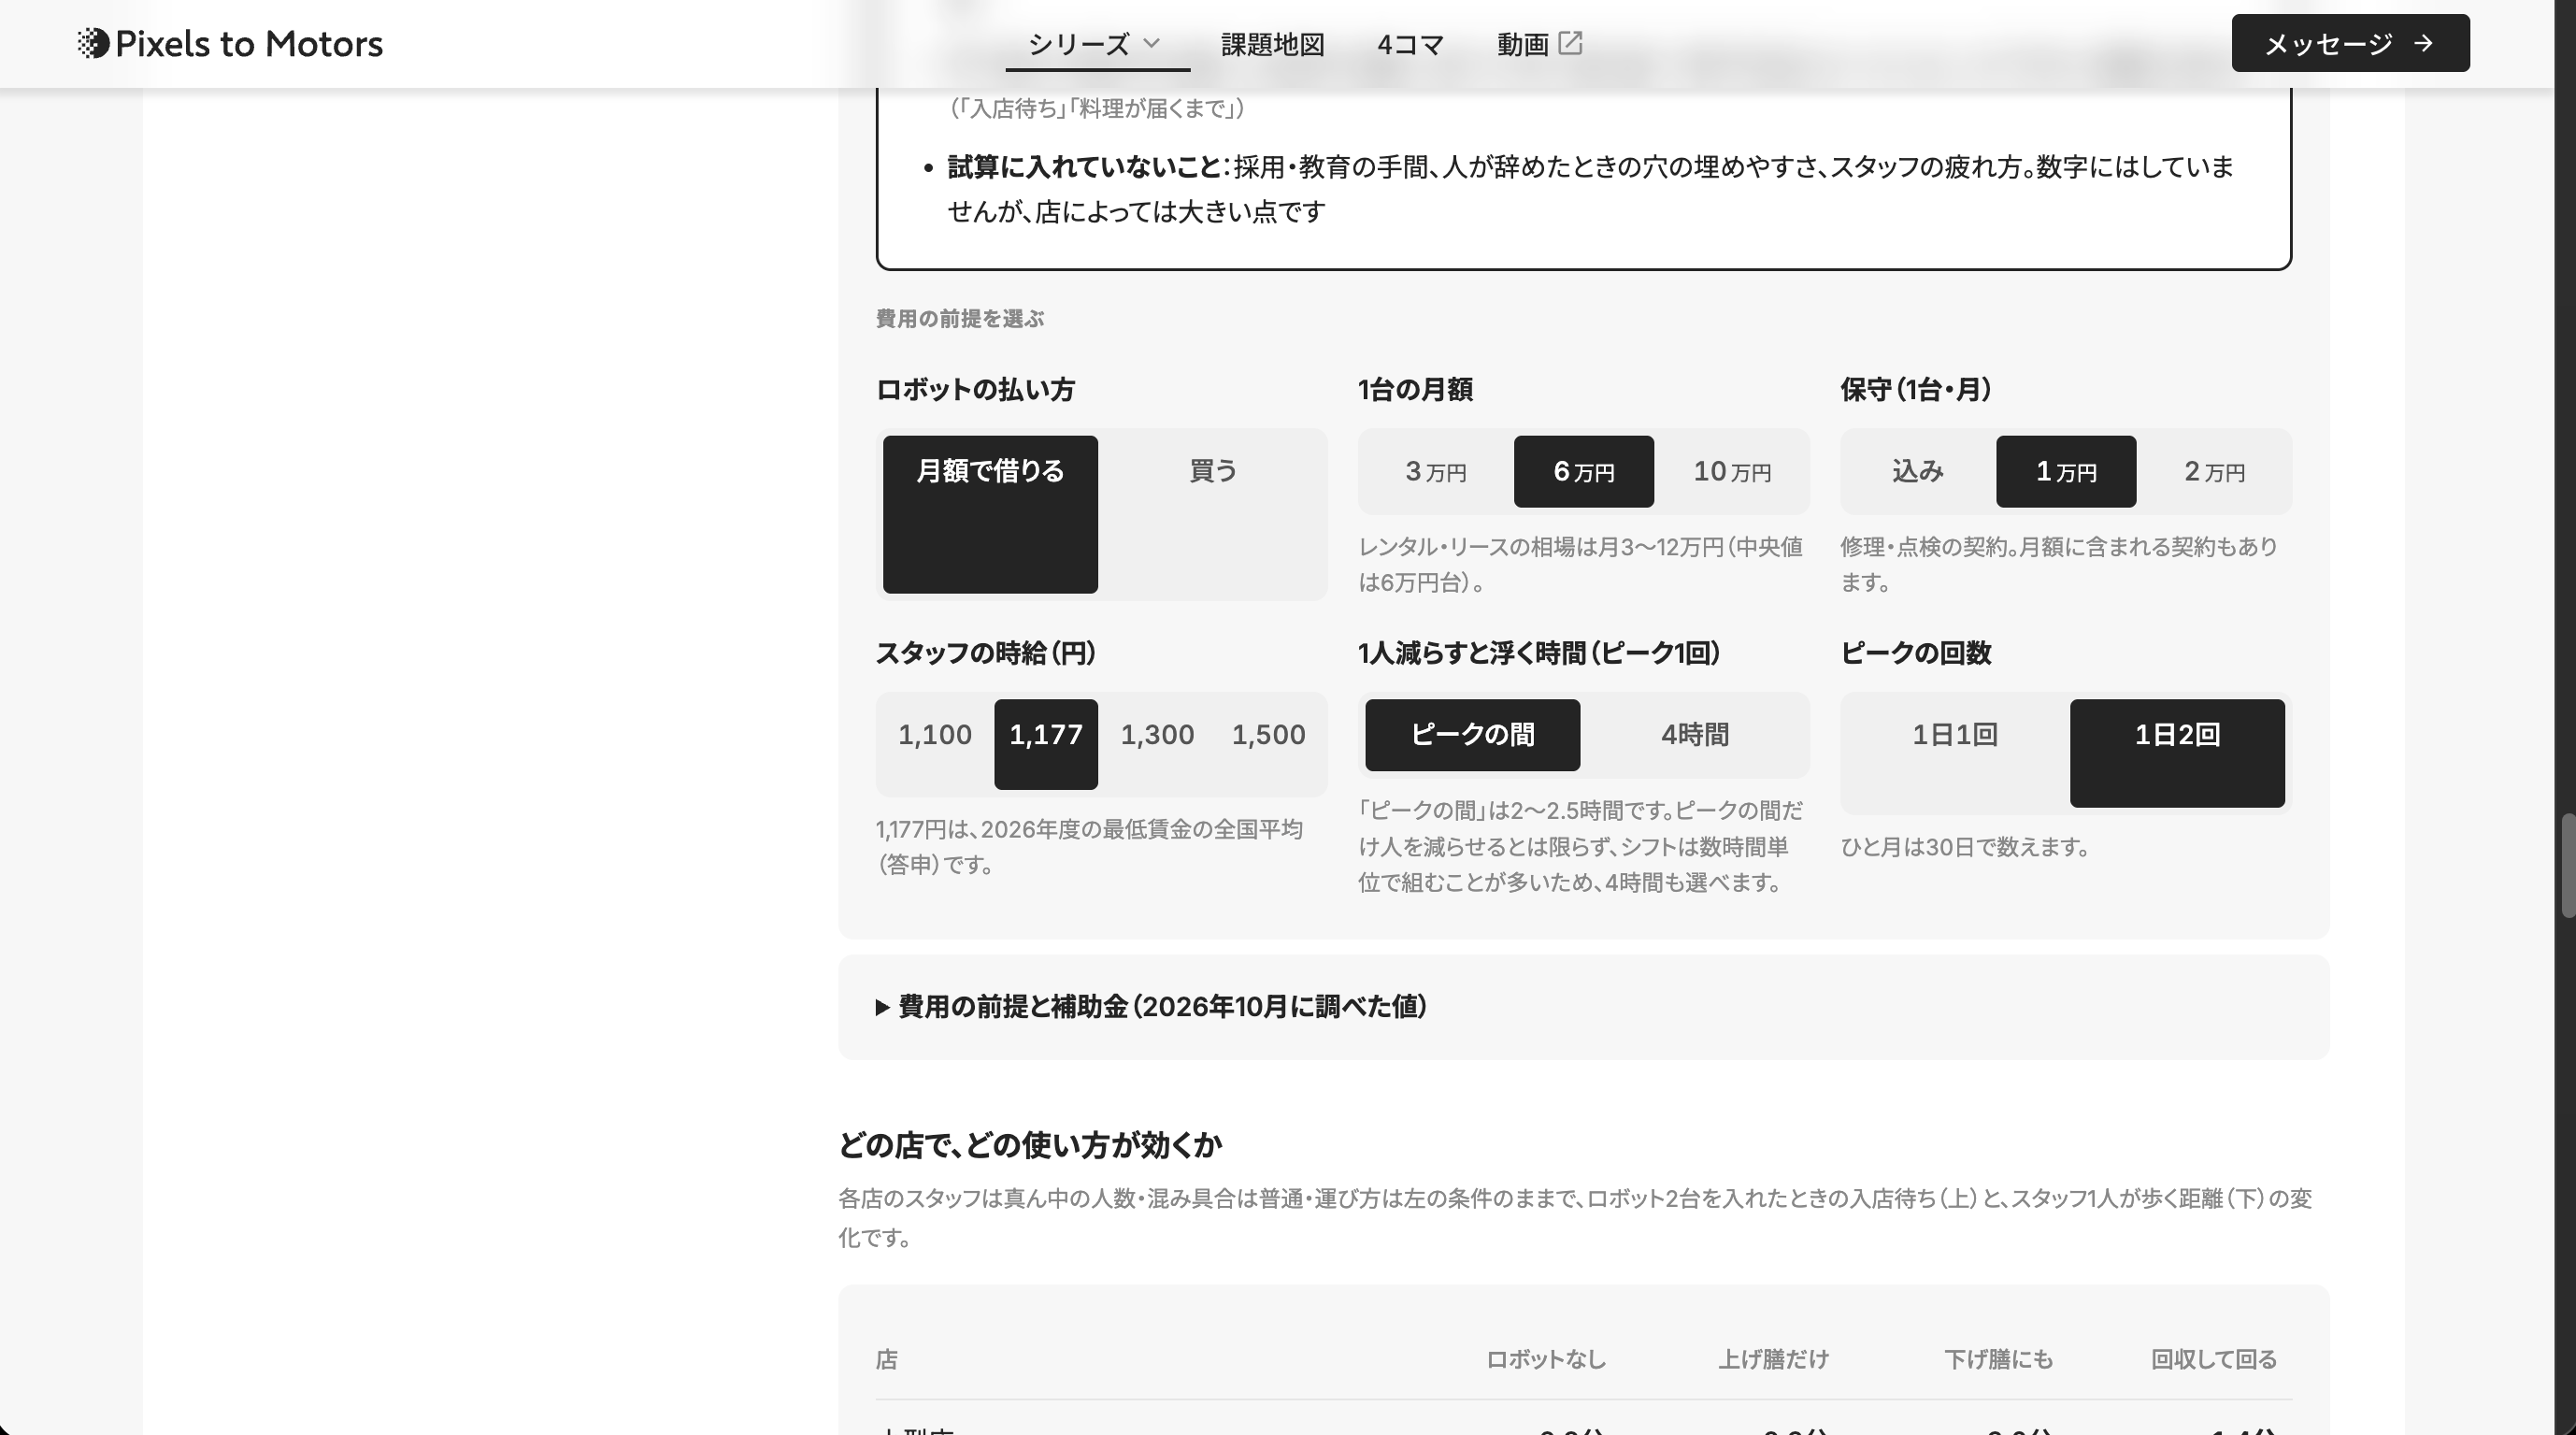Screen dimensions: 2576x1435
Task: Select ピークの間 saved time option
Action: coord(1472,735)
